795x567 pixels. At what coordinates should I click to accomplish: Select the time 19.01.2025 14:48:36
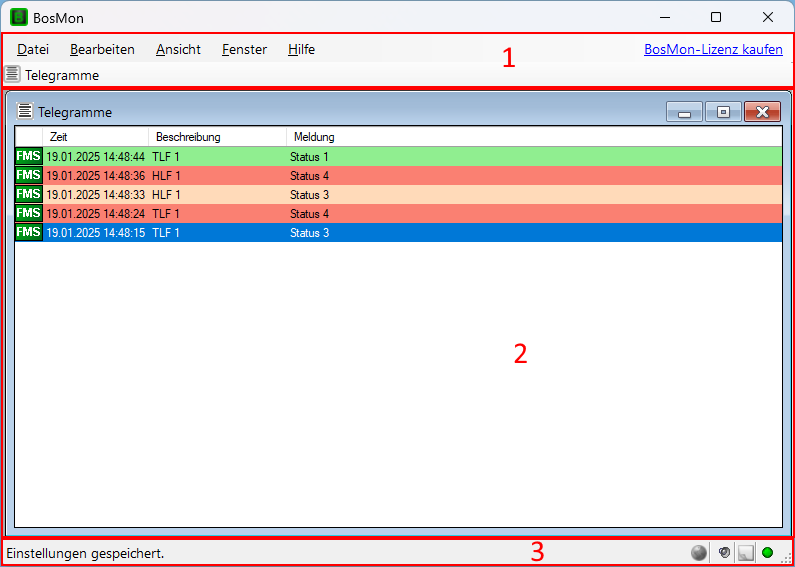click(96, 176)
